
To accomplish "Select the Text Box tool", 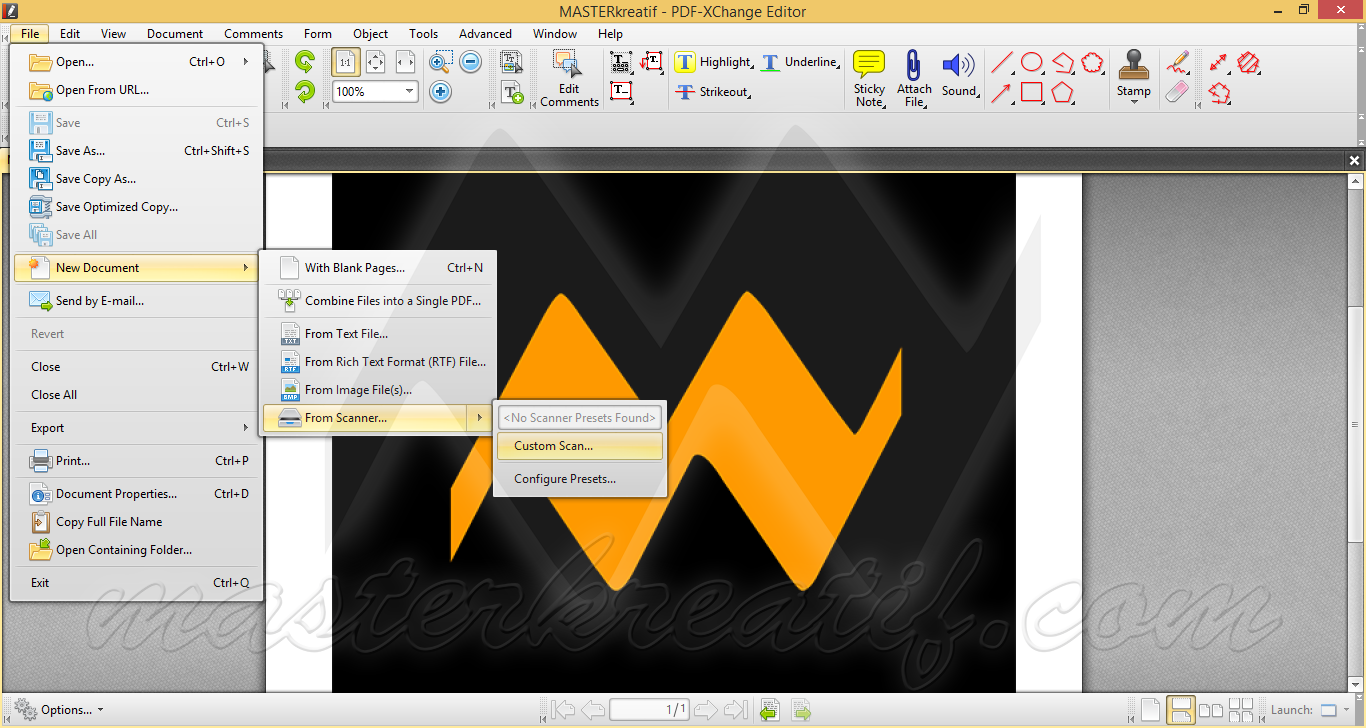I will (621, 91).
